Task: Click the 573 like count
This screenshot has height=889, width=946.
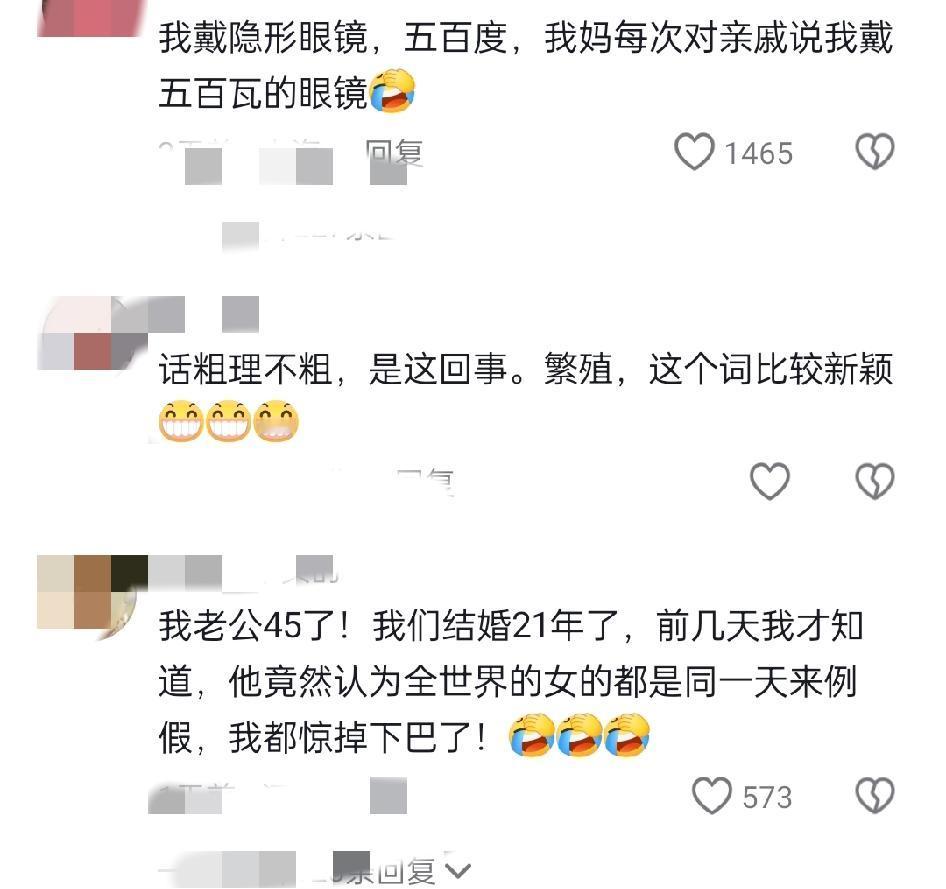Action: click(767, 797)
